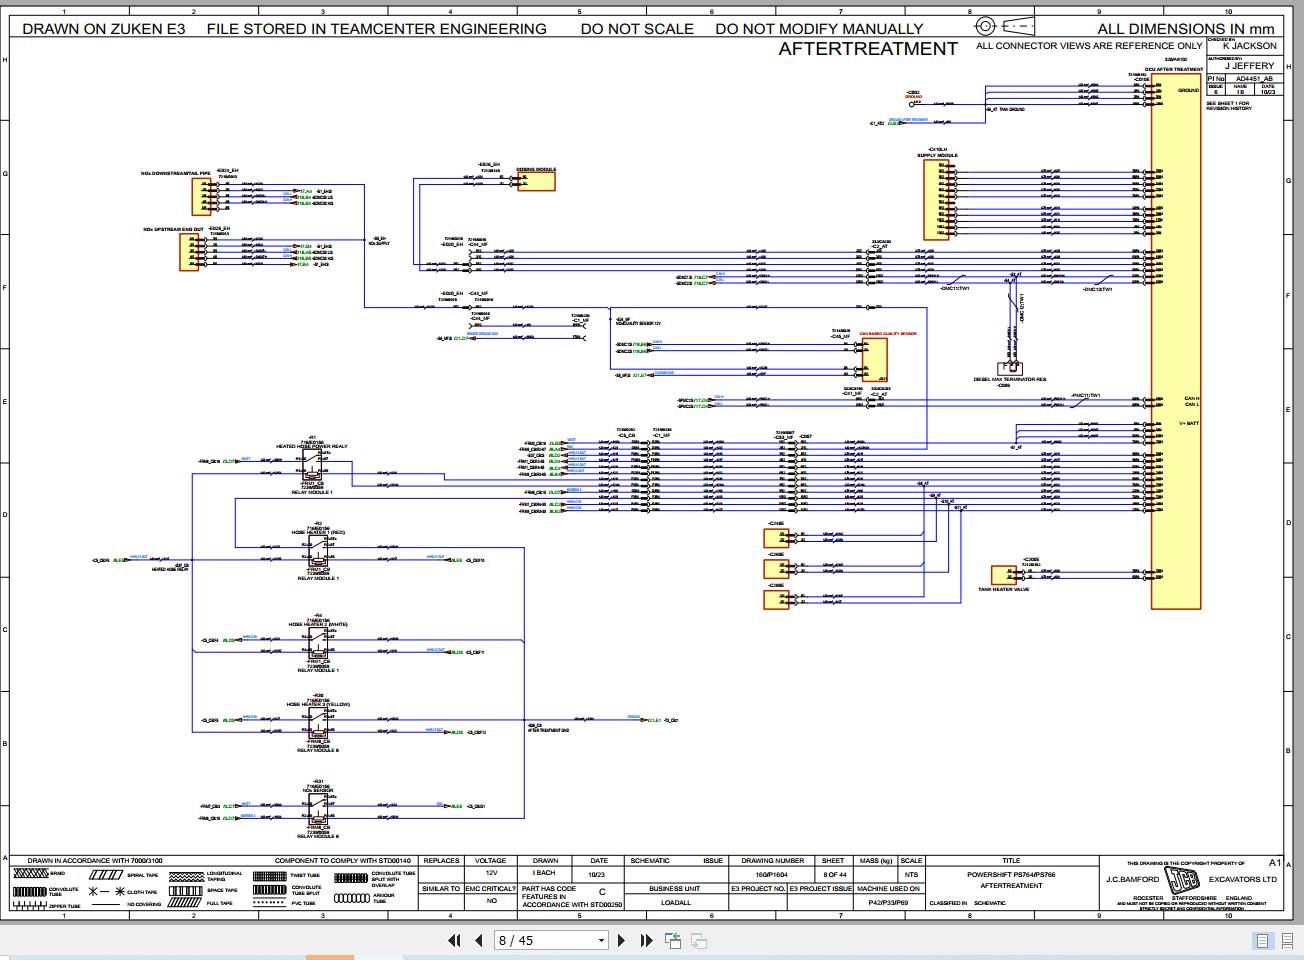Switch to single page view
The height and width of the screenshot is (960, 1304).
(x=1263, y=940)
